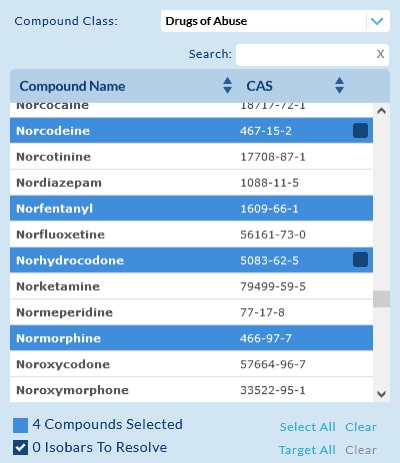Image resolution: width=400 pixels, height=463 pixels.
Task: Click CAS number 1609-66-1
Action: click(269, 209)
